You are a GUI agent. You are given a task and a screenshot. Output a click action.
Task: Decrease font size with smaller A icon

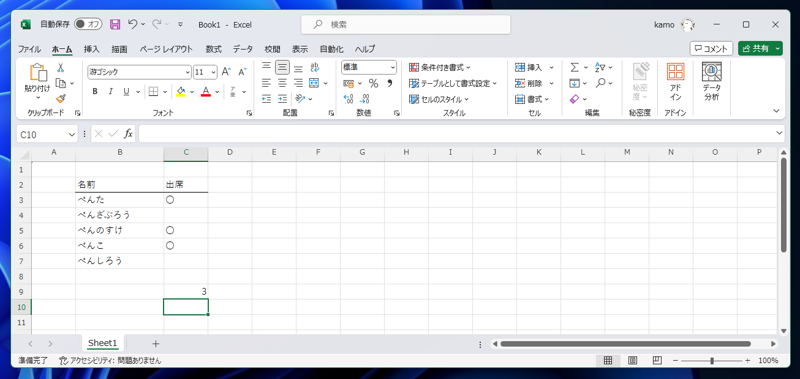[242, 72]
